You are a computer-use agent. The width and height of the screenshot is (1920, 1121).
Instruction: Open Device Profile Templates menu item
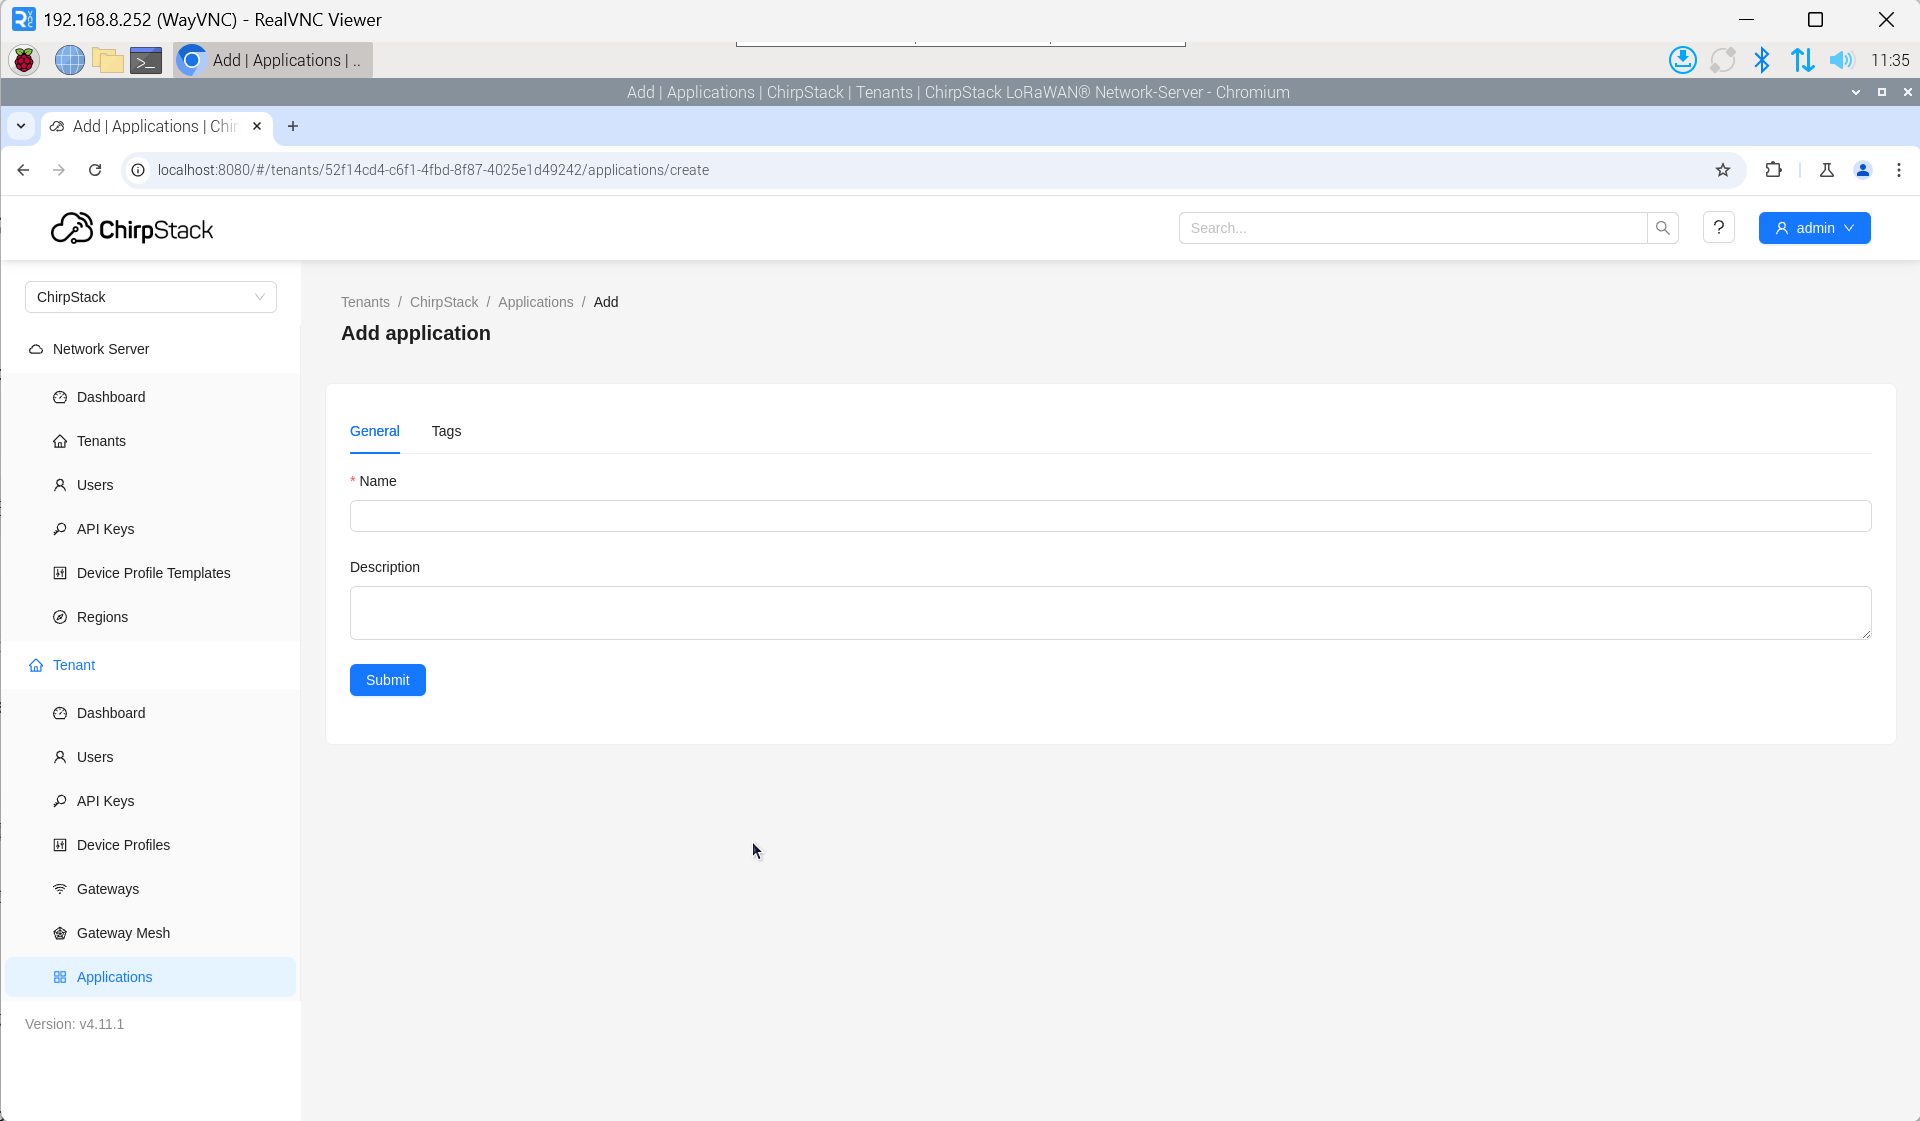[153, 573]
